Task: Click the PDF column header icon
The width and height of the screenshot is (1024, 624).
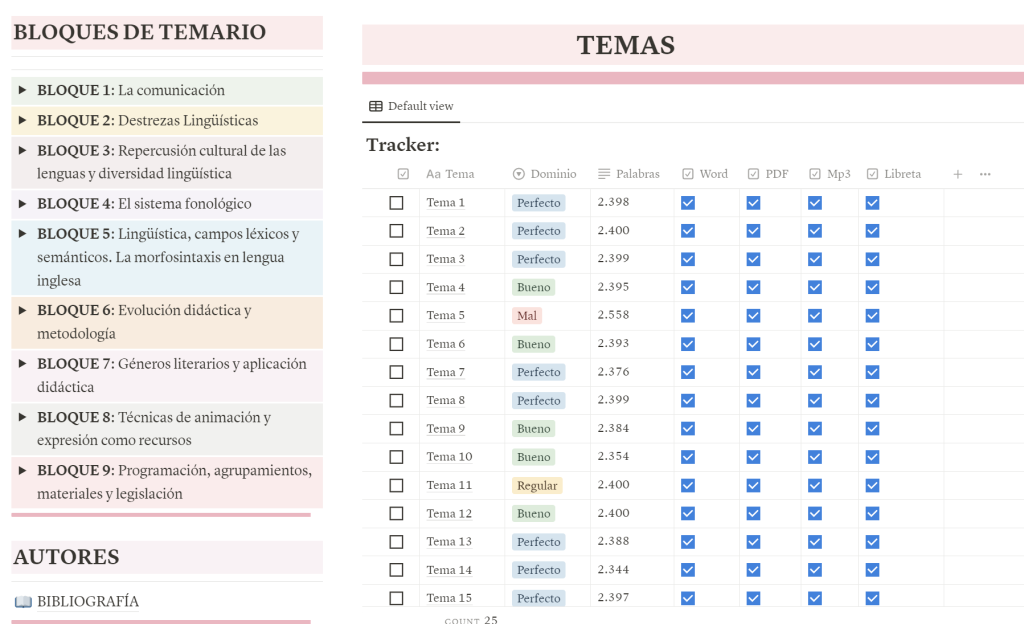Action: pos(753,174)
